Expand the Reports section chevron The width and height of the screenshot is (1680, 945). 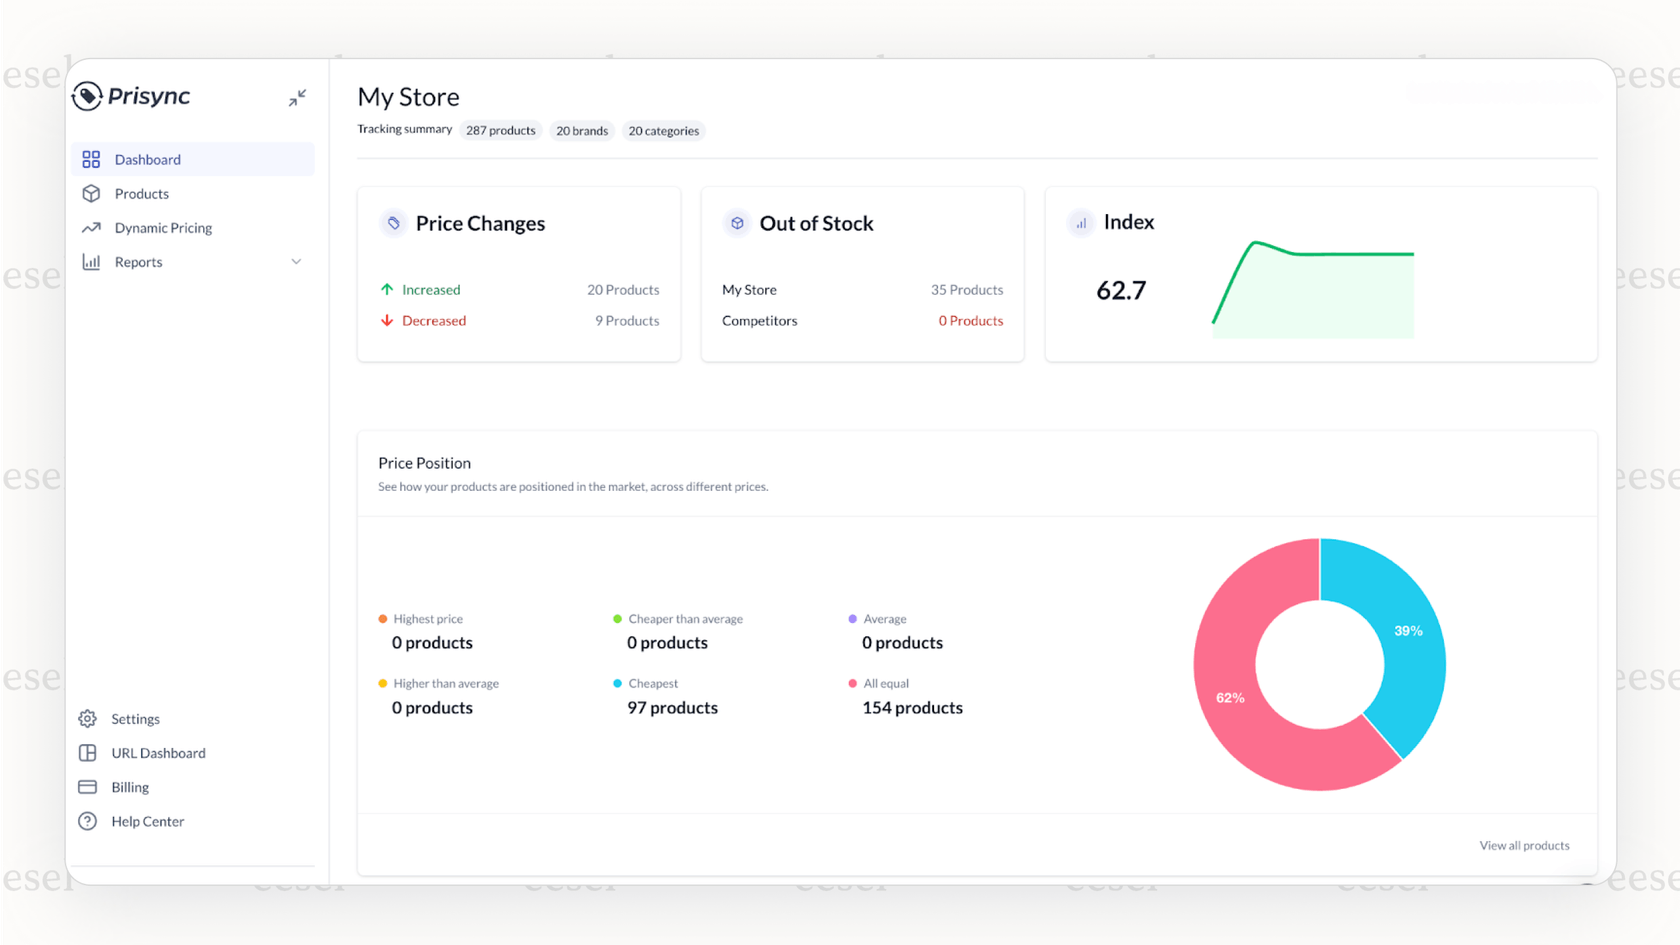[296, 261]
